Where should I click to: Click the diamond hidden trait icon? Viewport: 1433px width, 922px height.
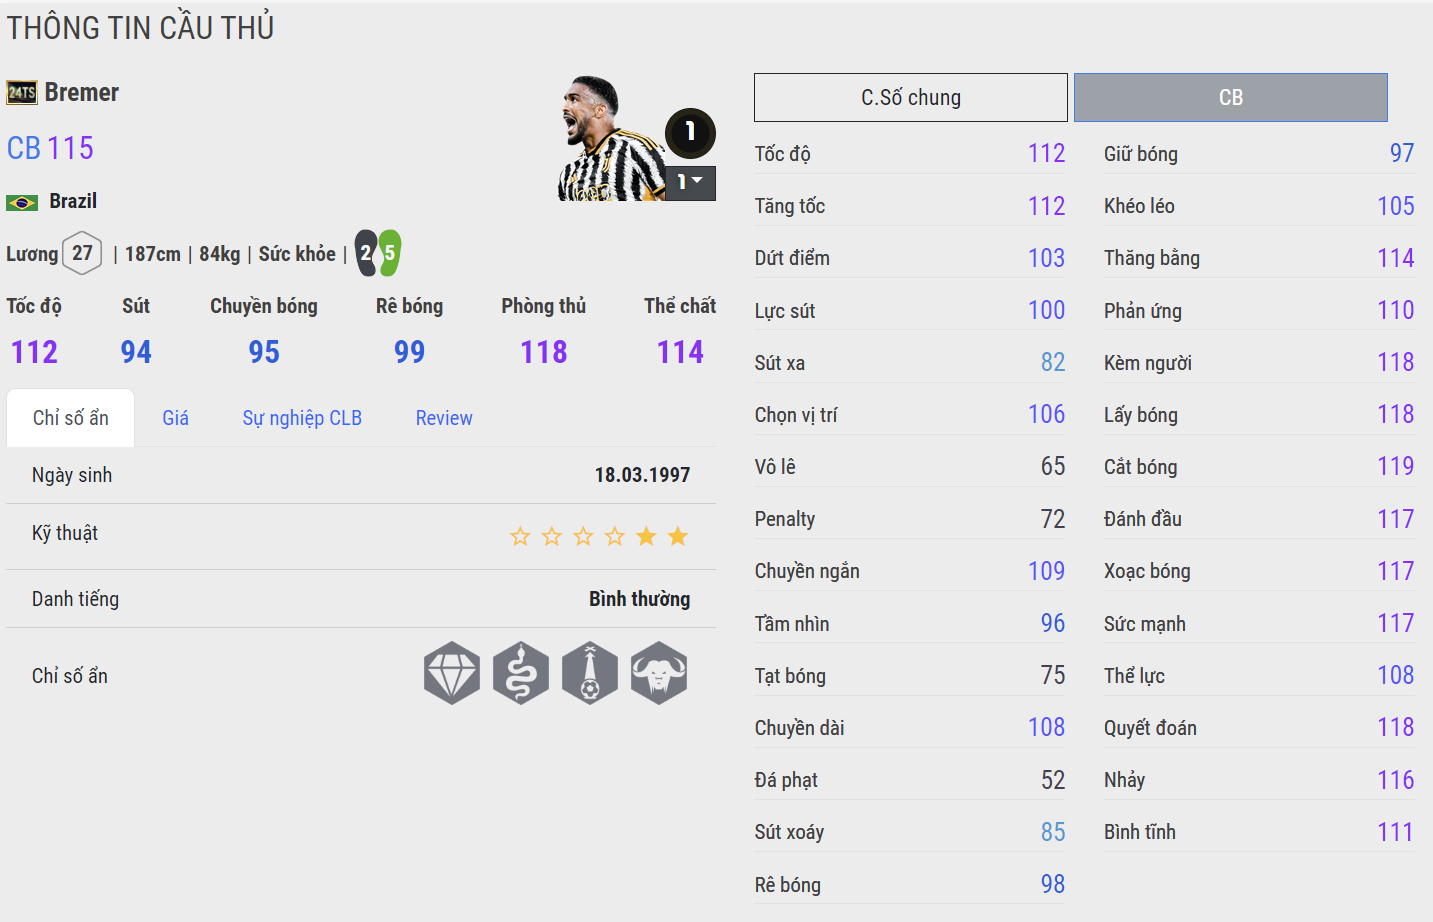point(452,673)
